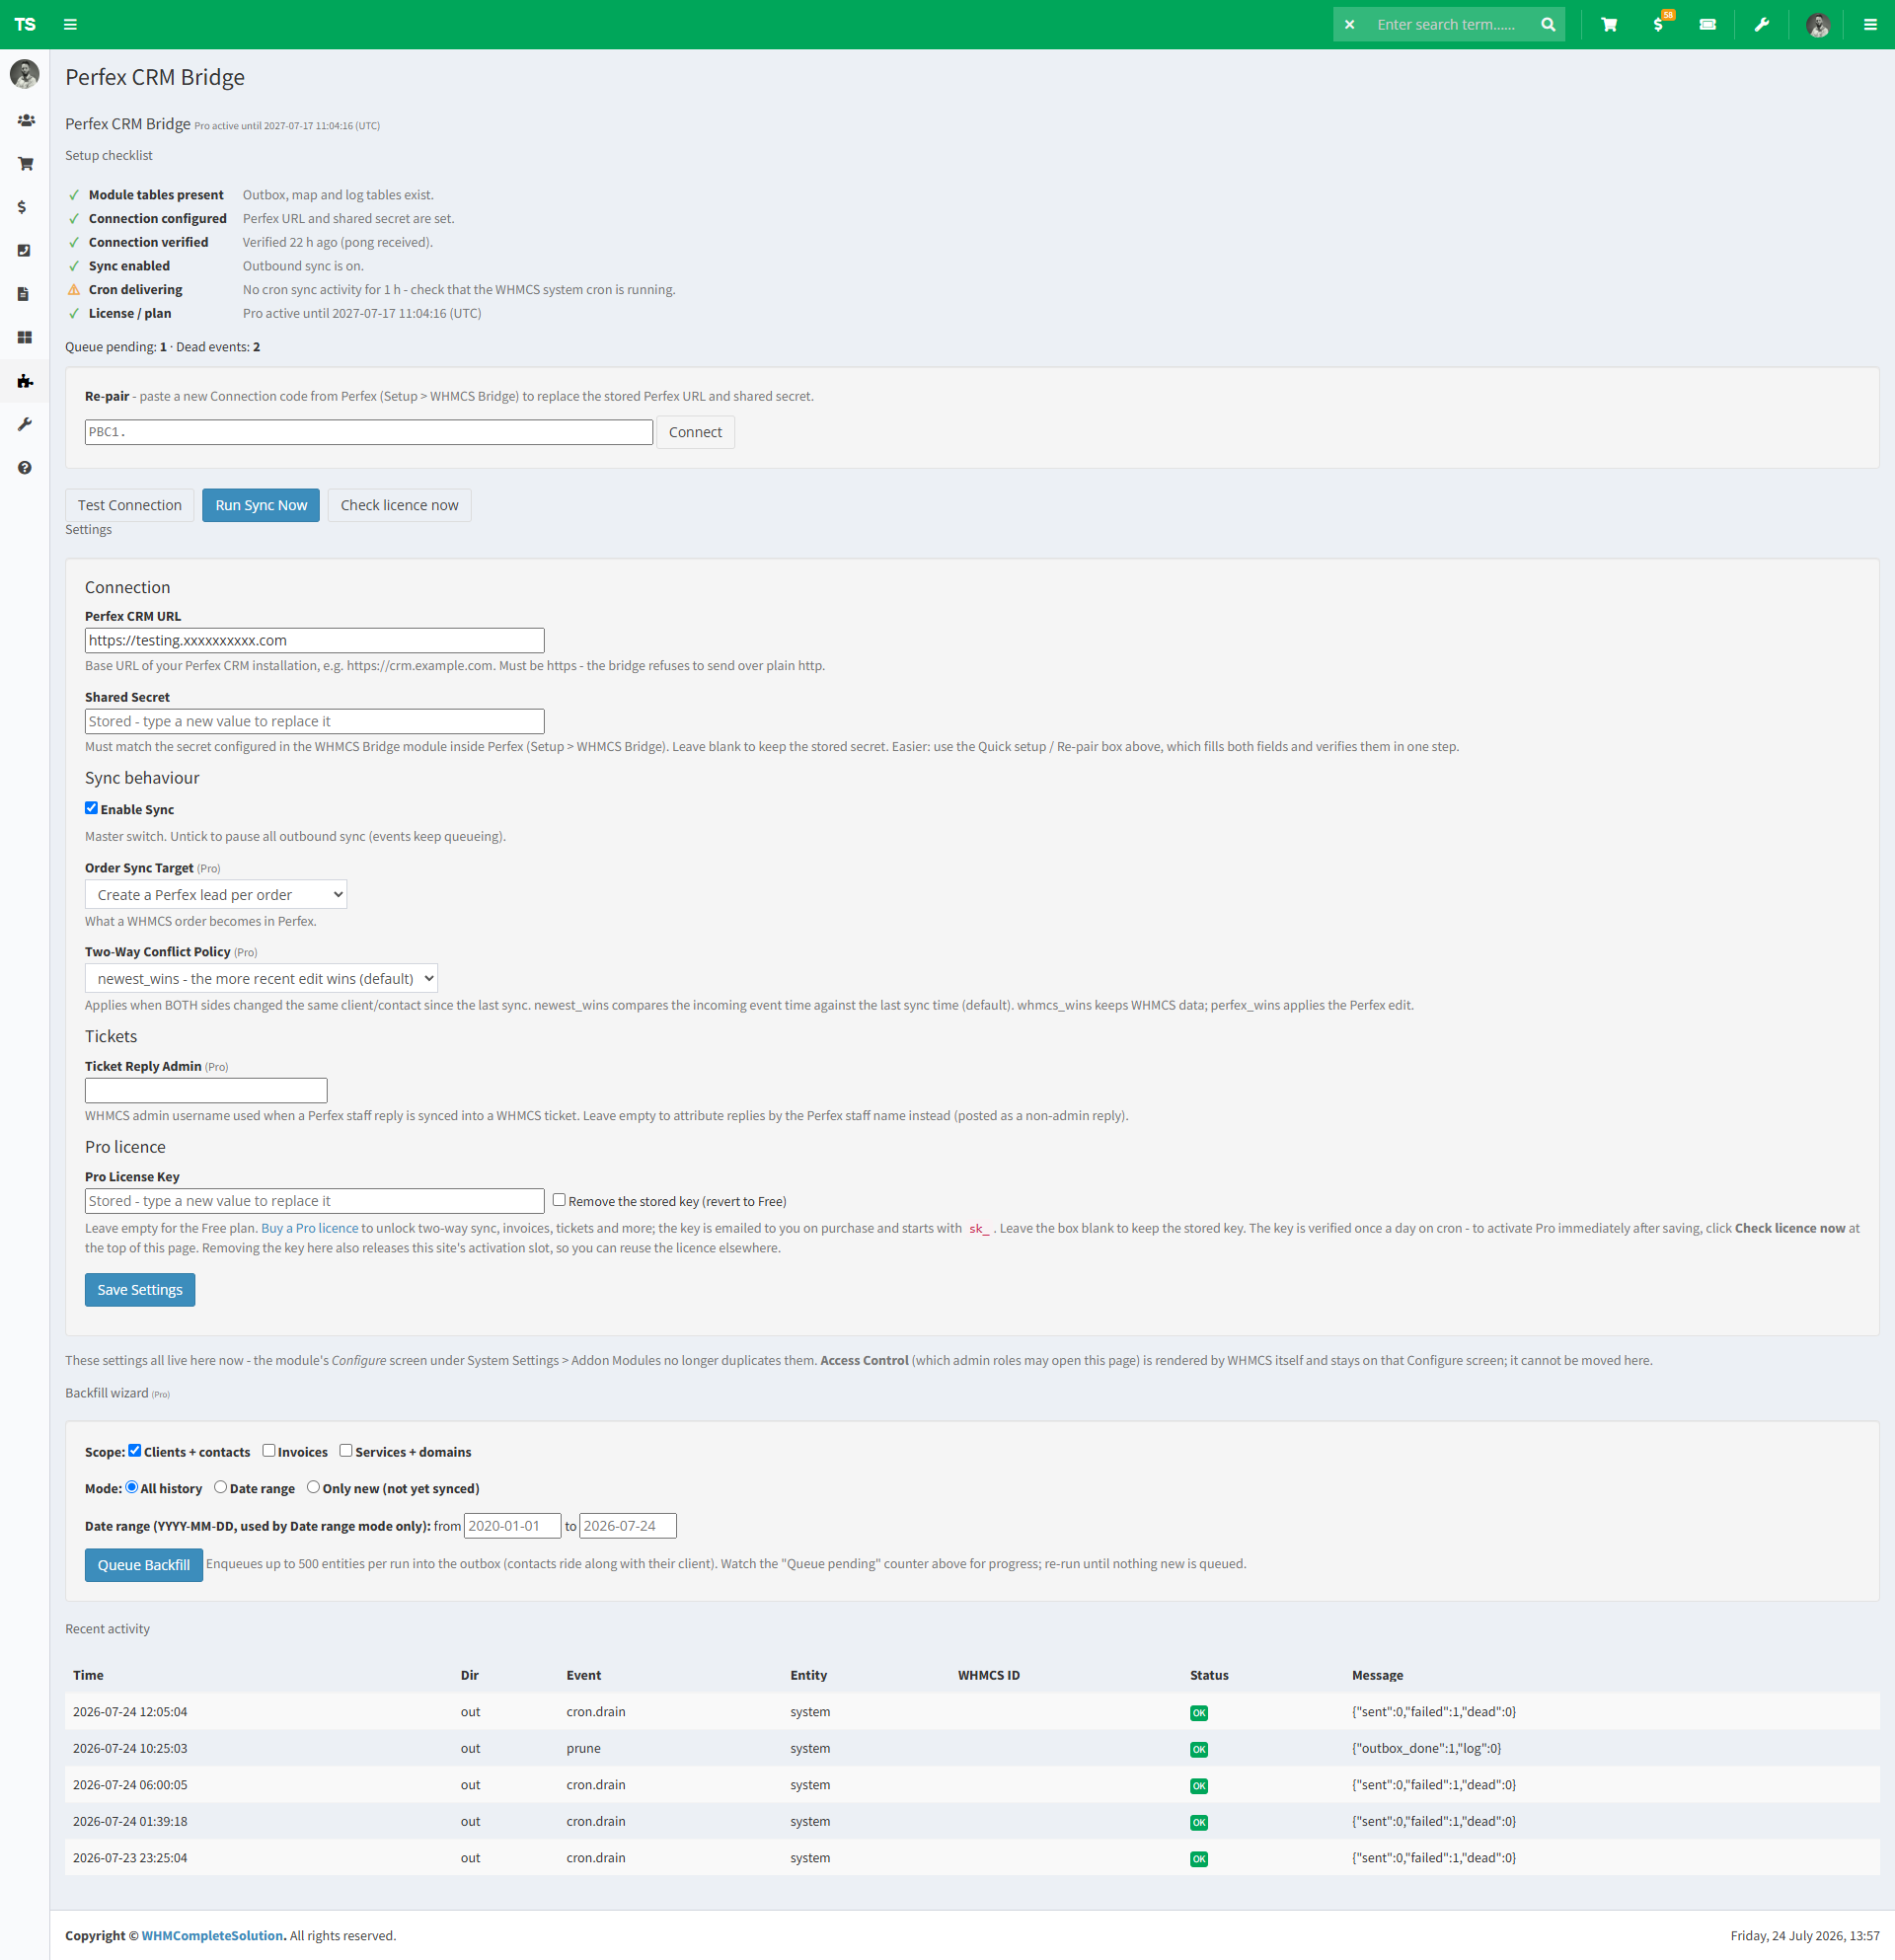The image size is (1895, 1960).
Task: Select the All history mode radio
Action: 132,1487
